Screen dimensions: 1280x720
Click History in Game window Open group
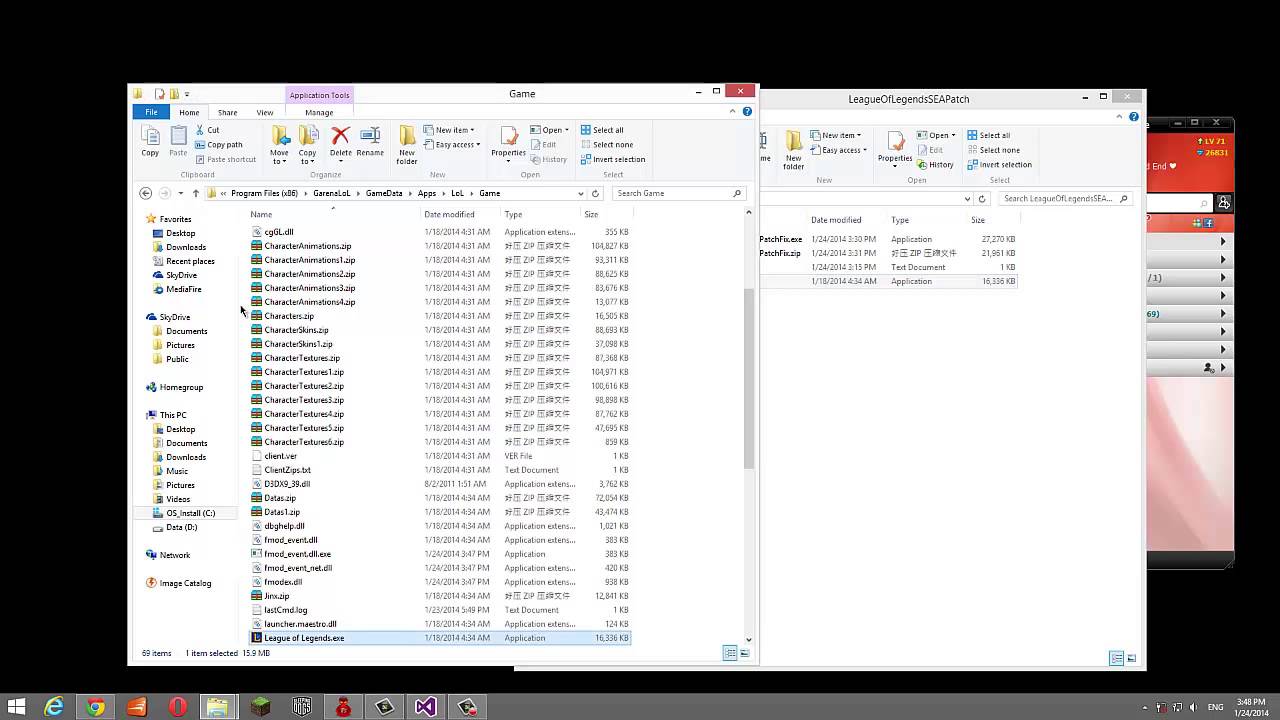548,159
